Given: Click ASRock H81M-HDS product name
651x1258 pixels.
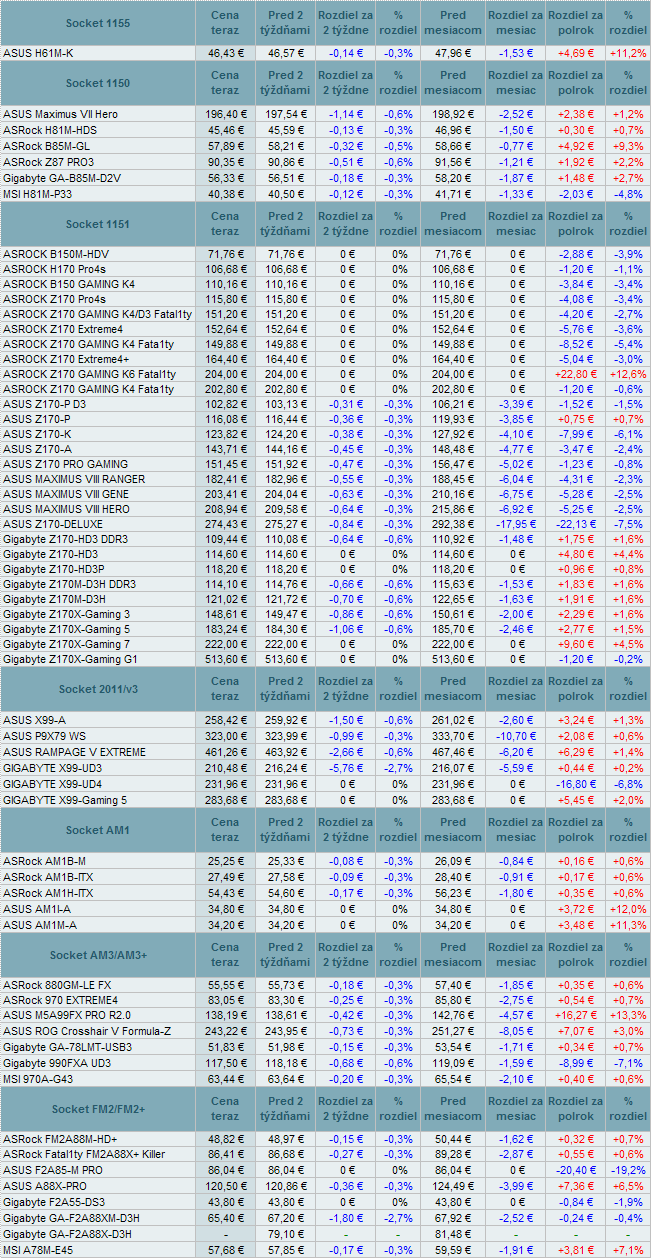Looking at the screenshot, I should click(x=50, y=129).
